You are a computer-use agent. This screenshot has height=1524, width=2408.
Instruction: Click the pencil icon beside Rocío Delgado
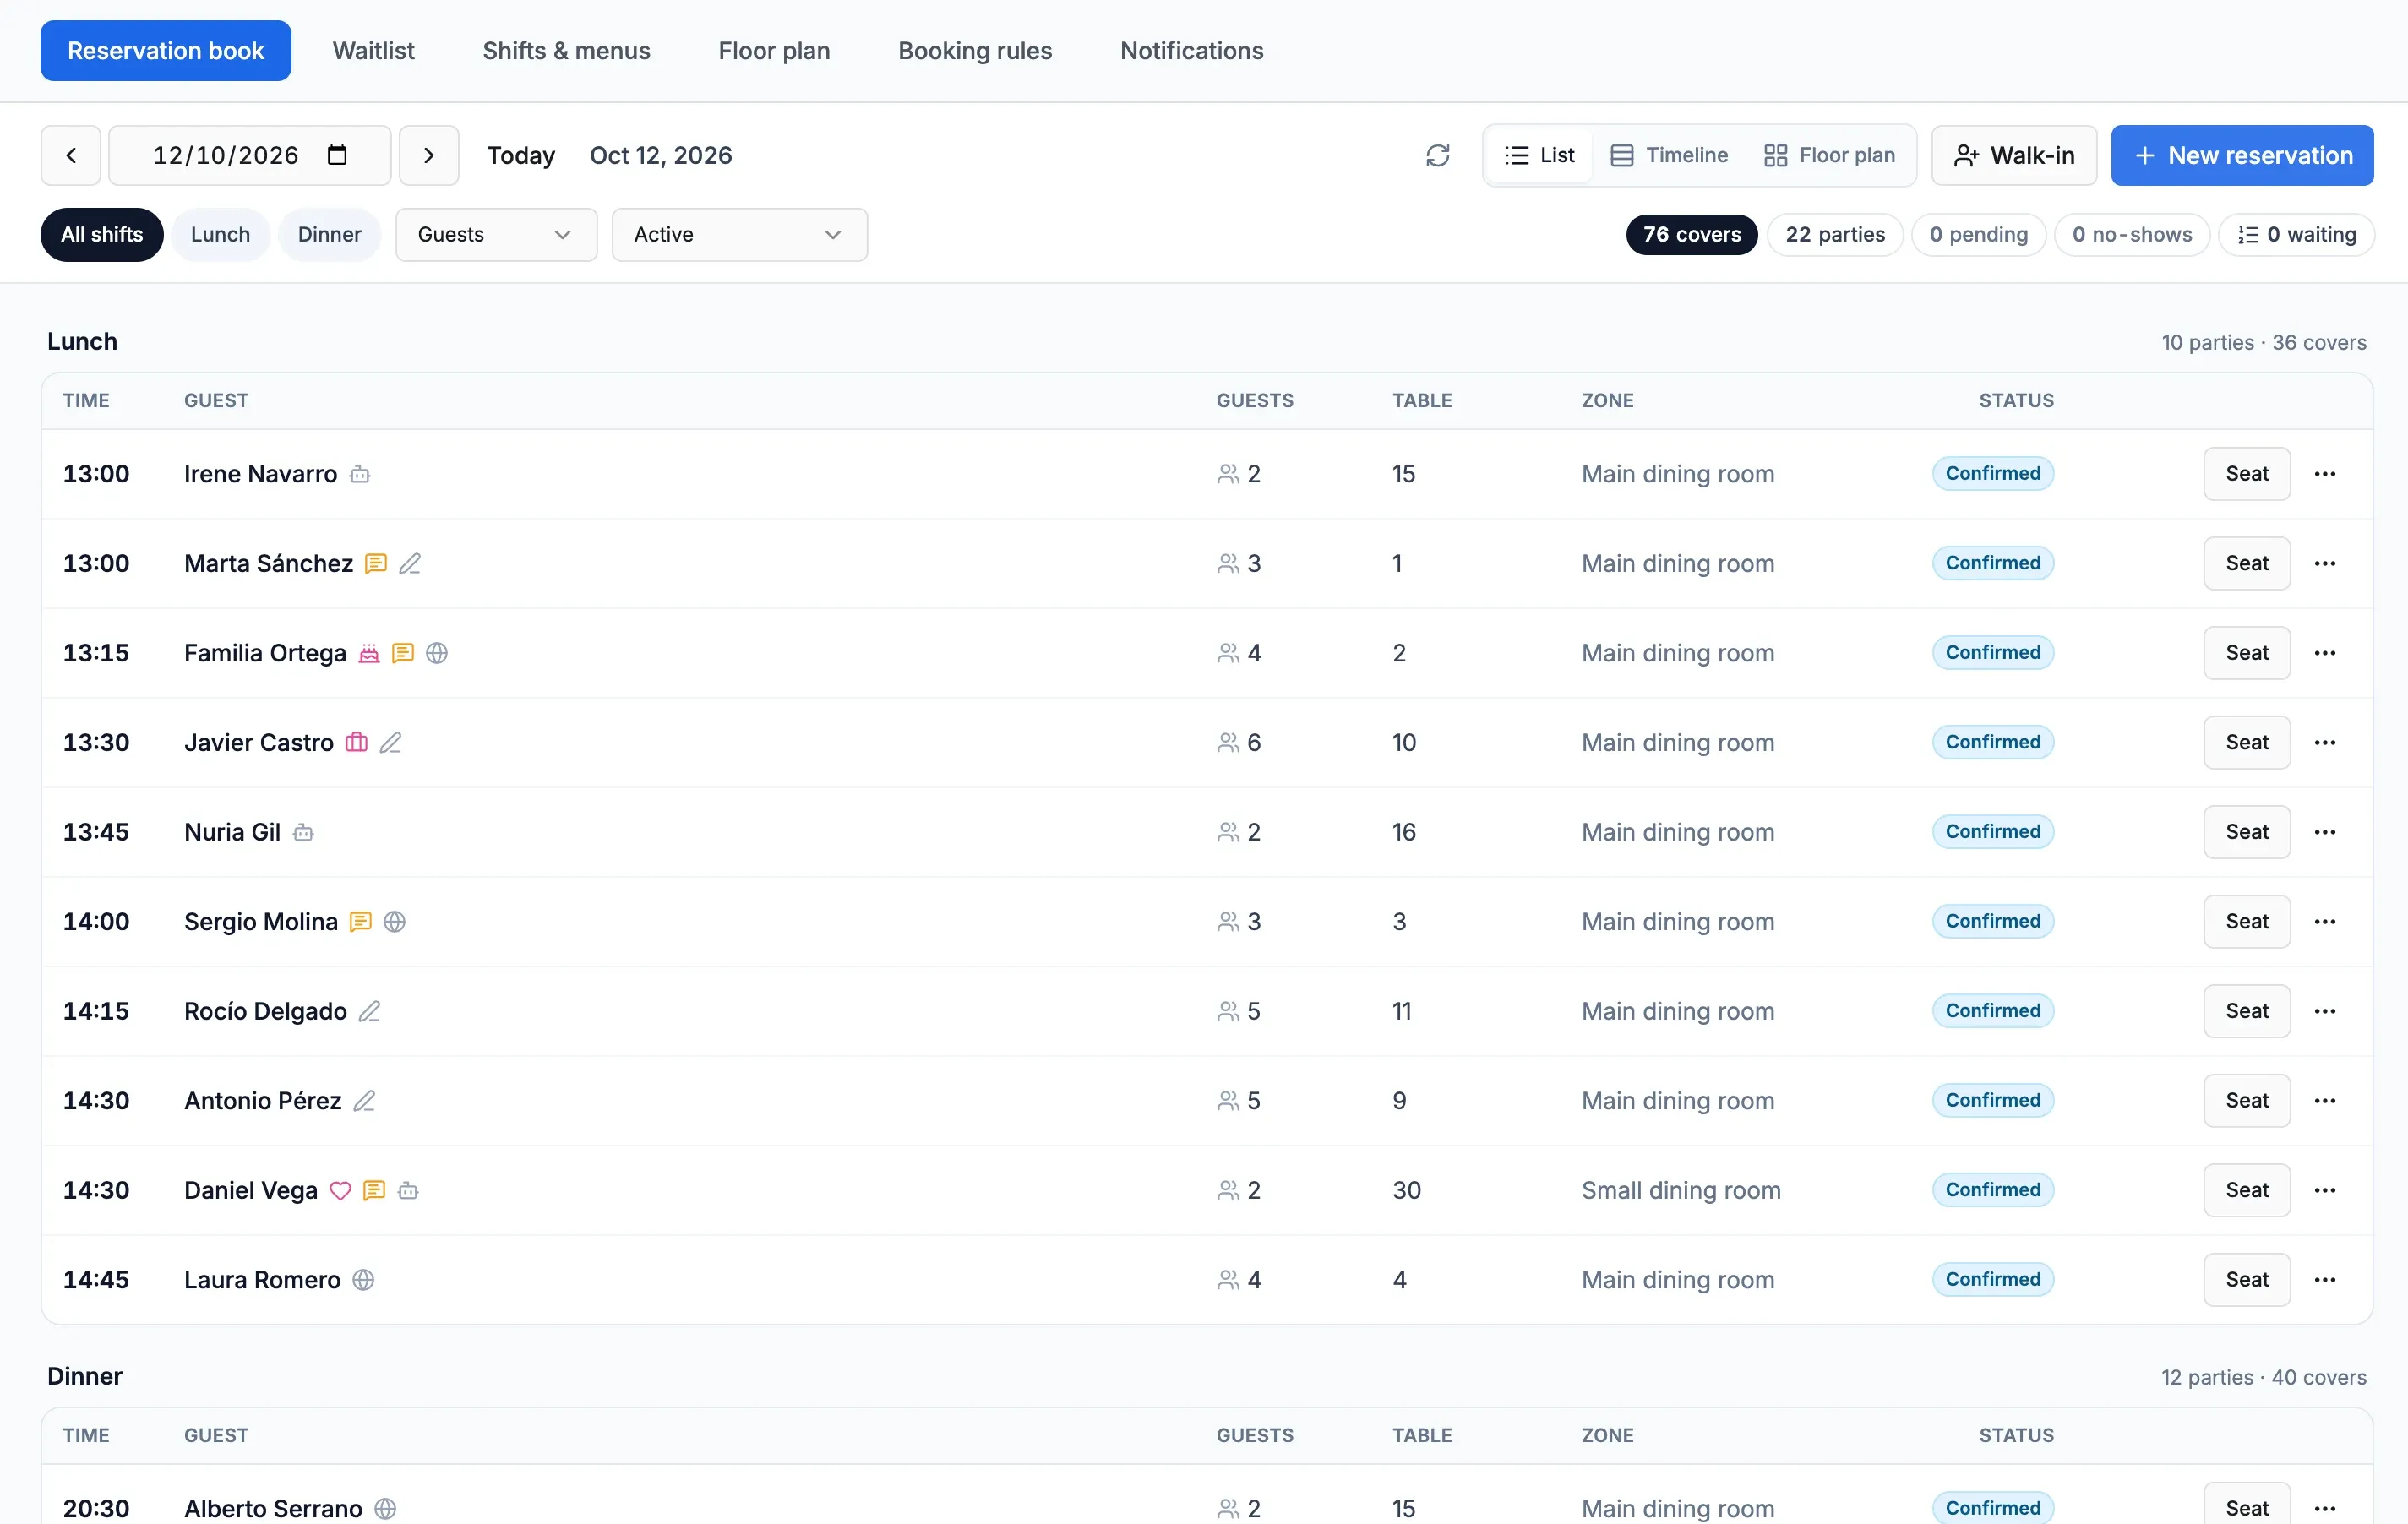(370, 1011)
